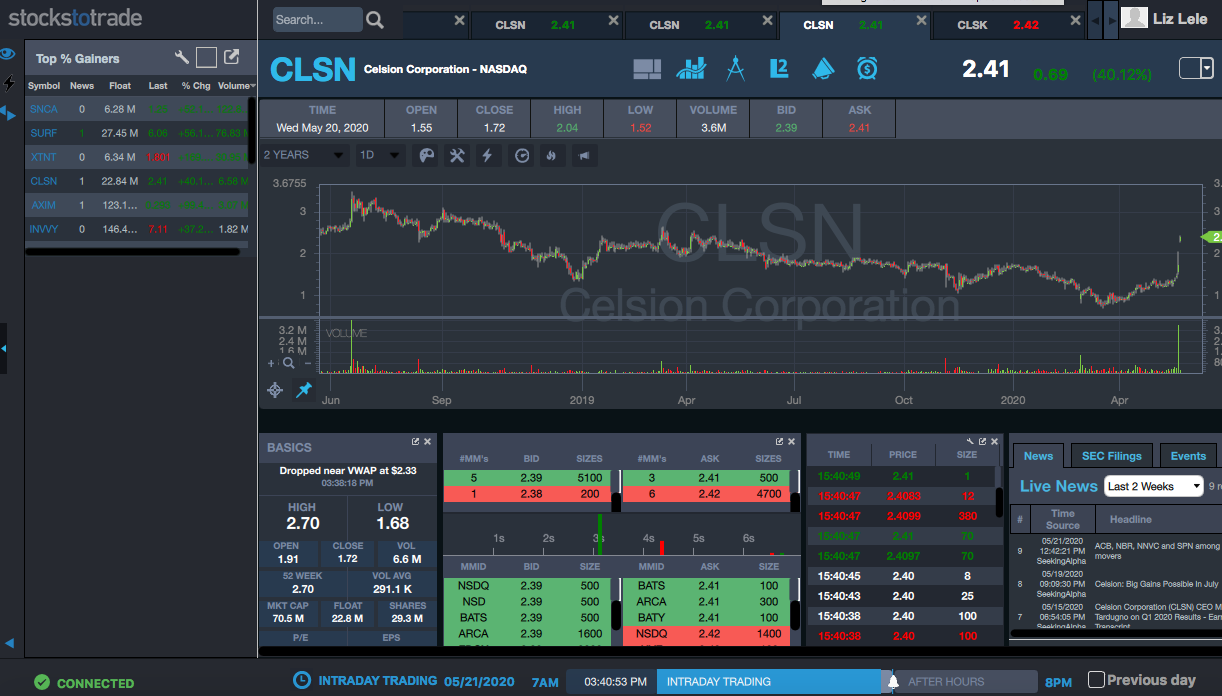The width and height of the screenshot is (1222, 696).
Task: Pop out the Top % Gainers panel
Action: tap(231, 58)
